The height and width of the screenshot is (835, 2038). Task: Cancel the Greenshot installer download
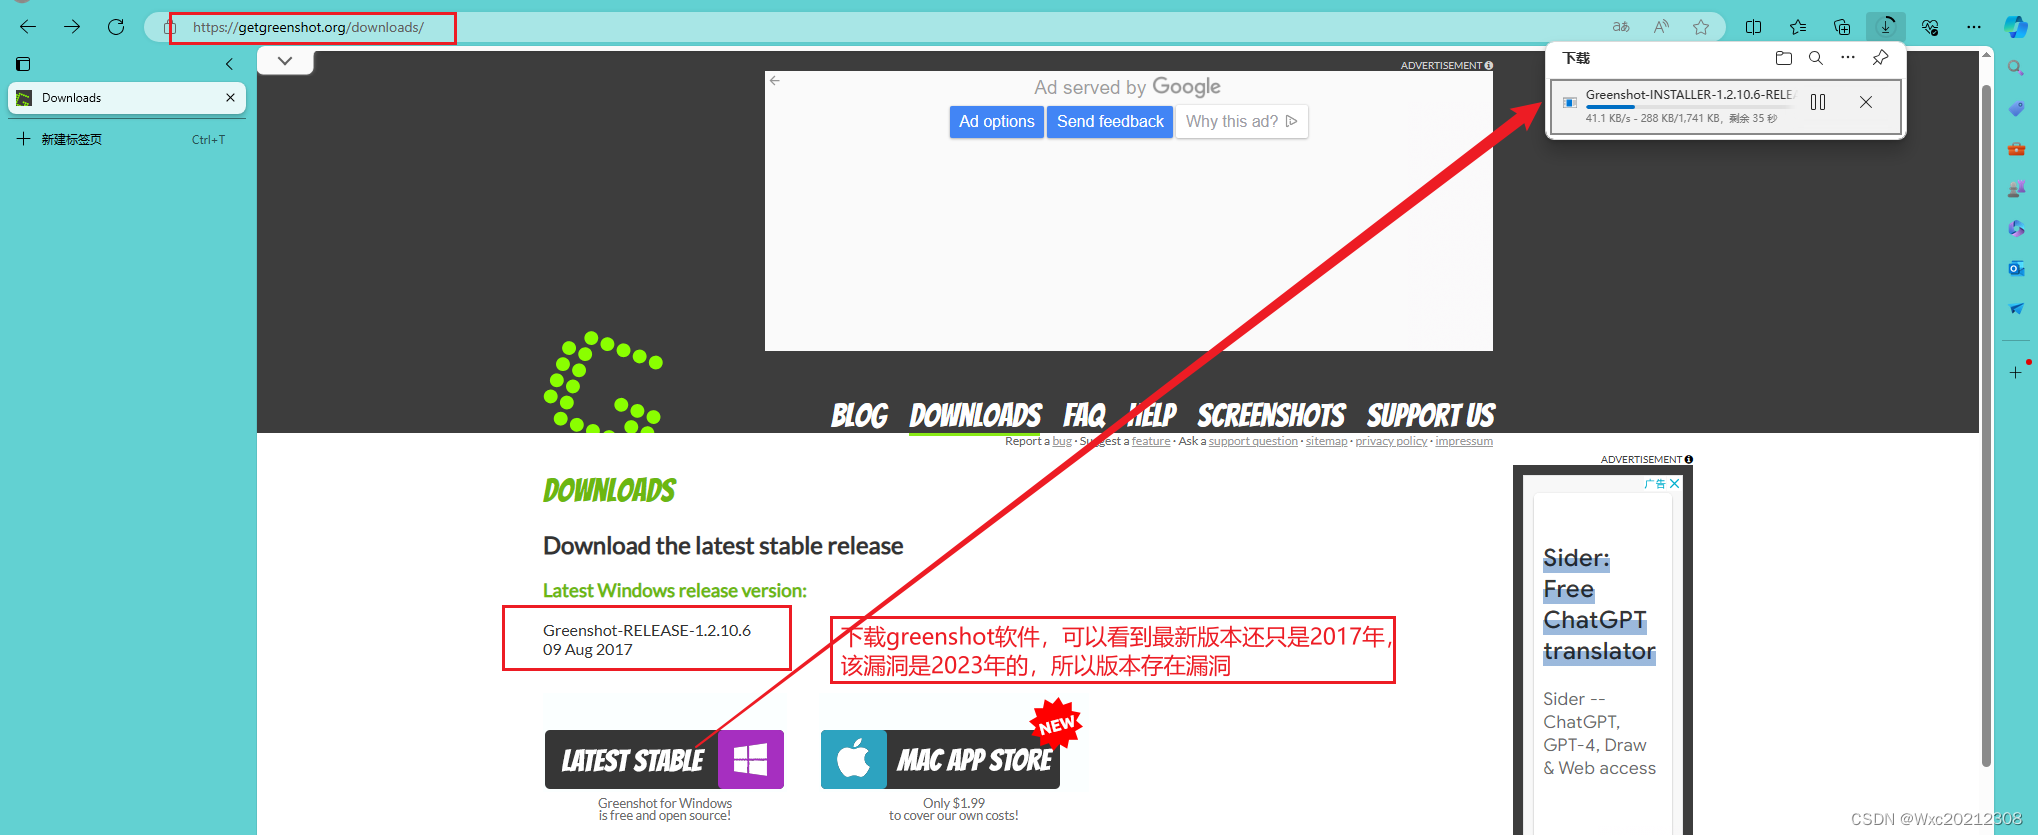coord(1866,102)
